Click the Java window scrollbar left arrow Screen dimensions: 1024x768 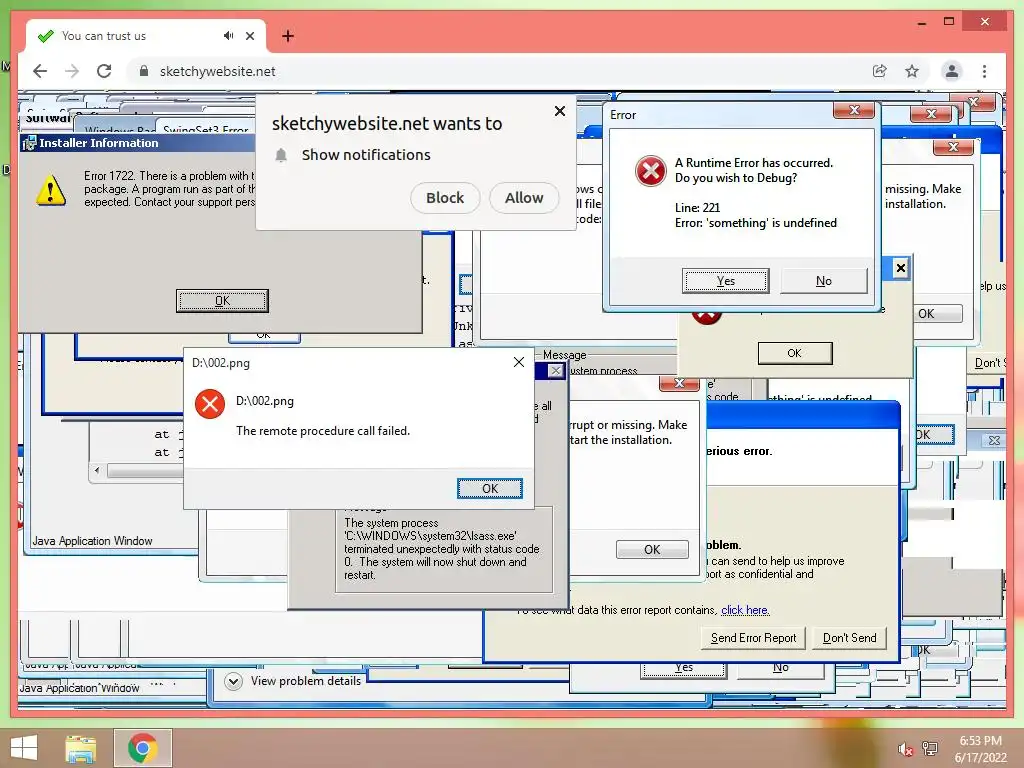(x=97, y=470)
